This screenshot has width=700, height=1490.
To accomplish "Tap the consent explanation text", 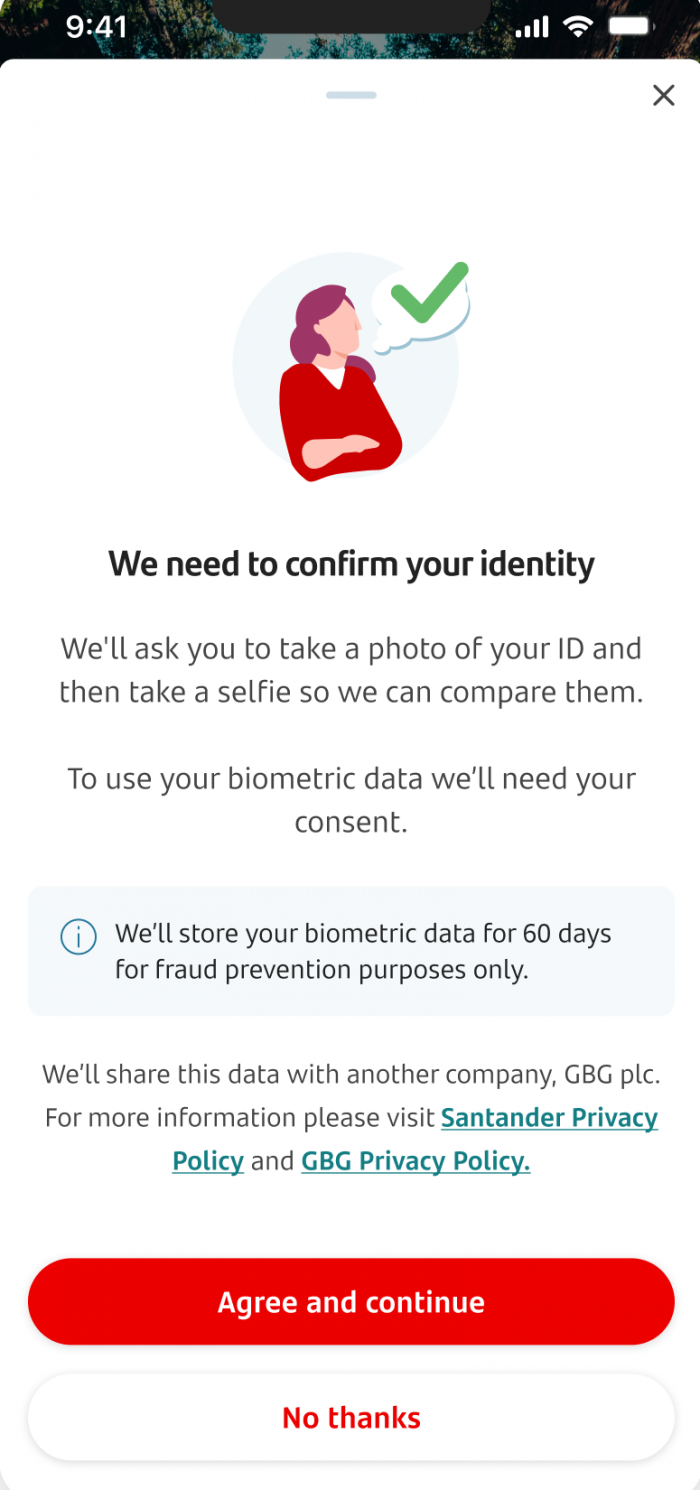I will [350, 800].
